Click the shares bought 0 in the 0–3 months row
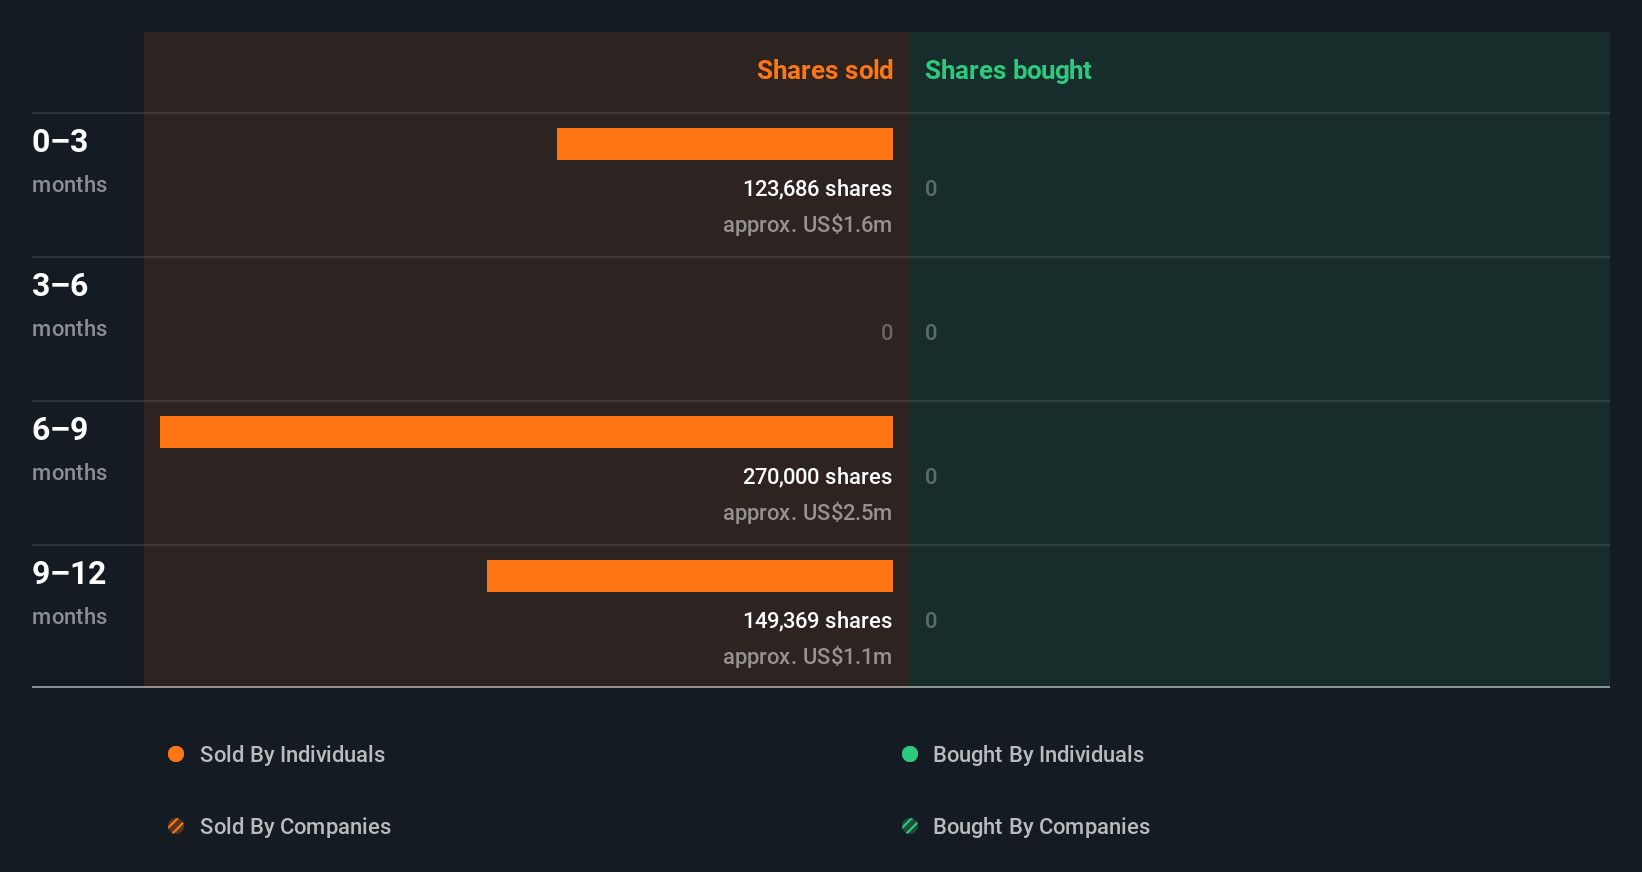1642x872 pixels. point(931,188)
